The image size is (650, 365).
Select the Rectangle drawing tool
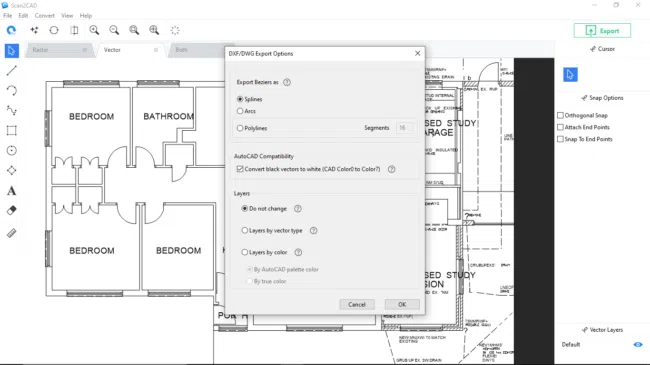pyautogui.click(x=12, y=130)
